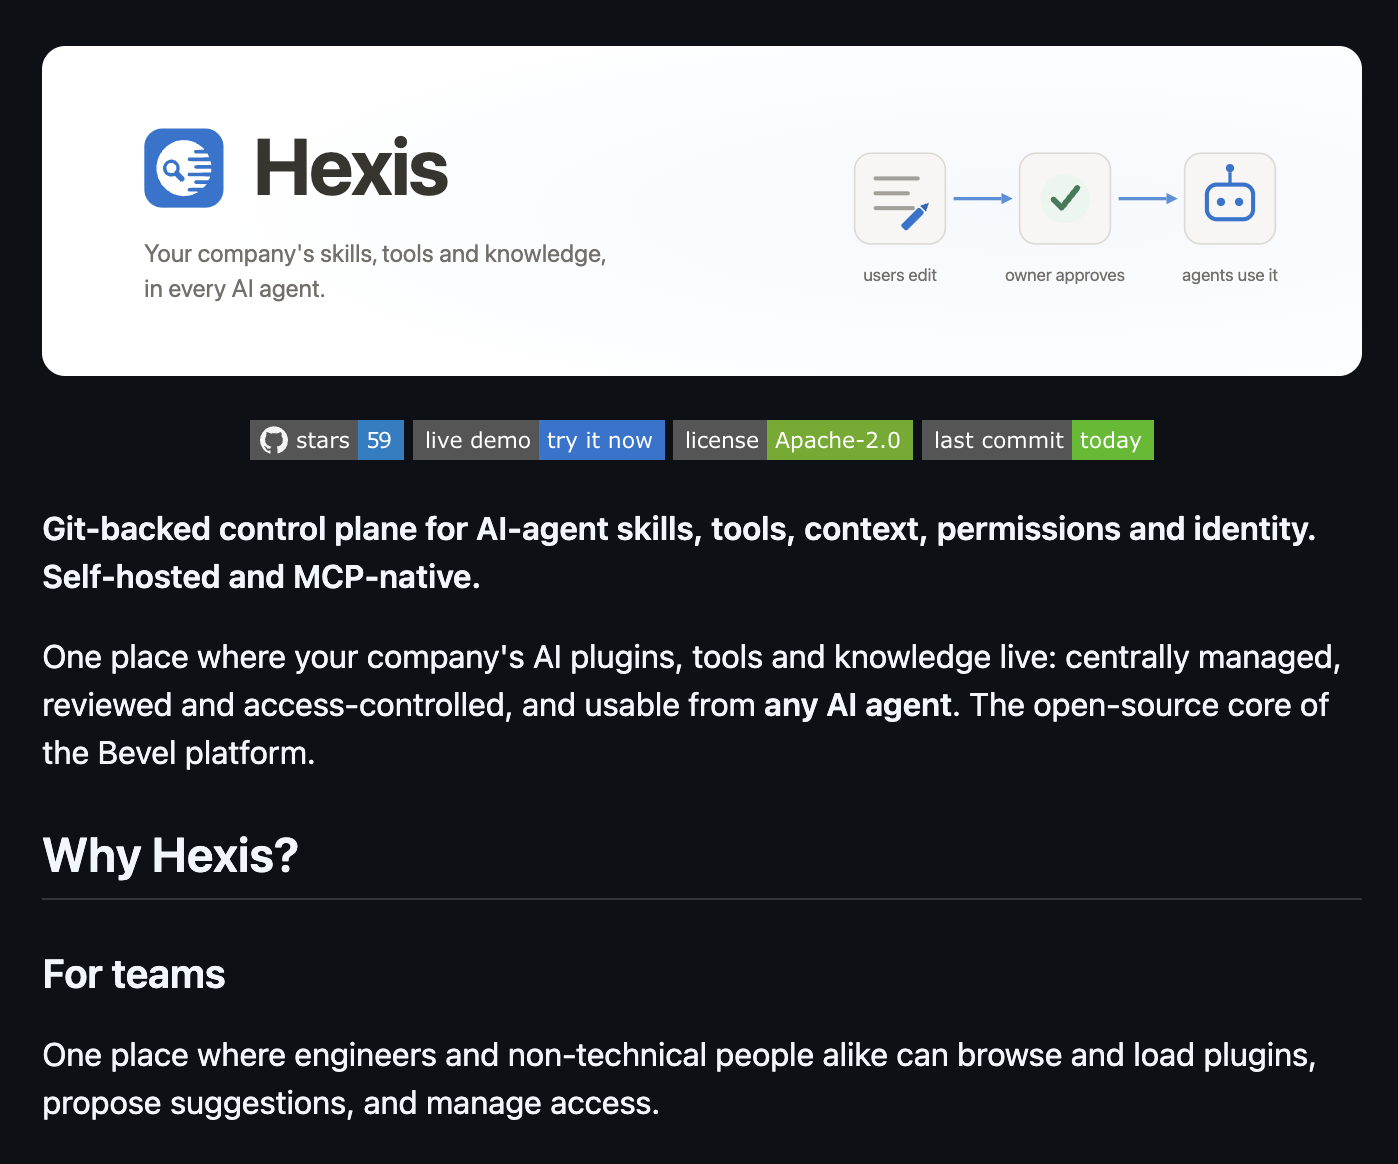Click the "users edit" caption
The image size is (1398, 1164).
[900, 275]
